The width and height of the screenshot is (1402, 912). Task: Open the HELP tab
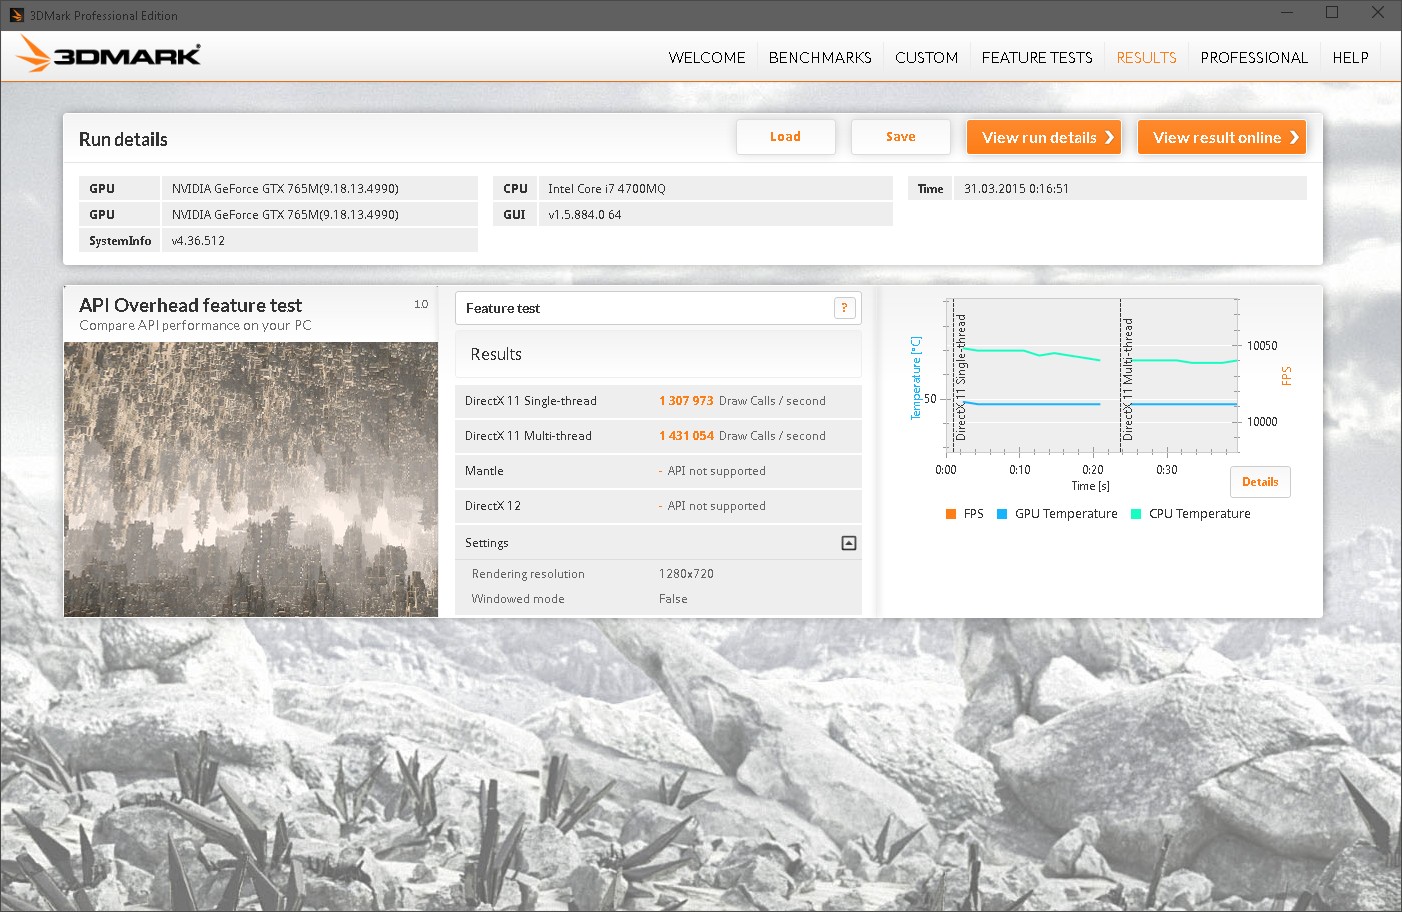1350,58
